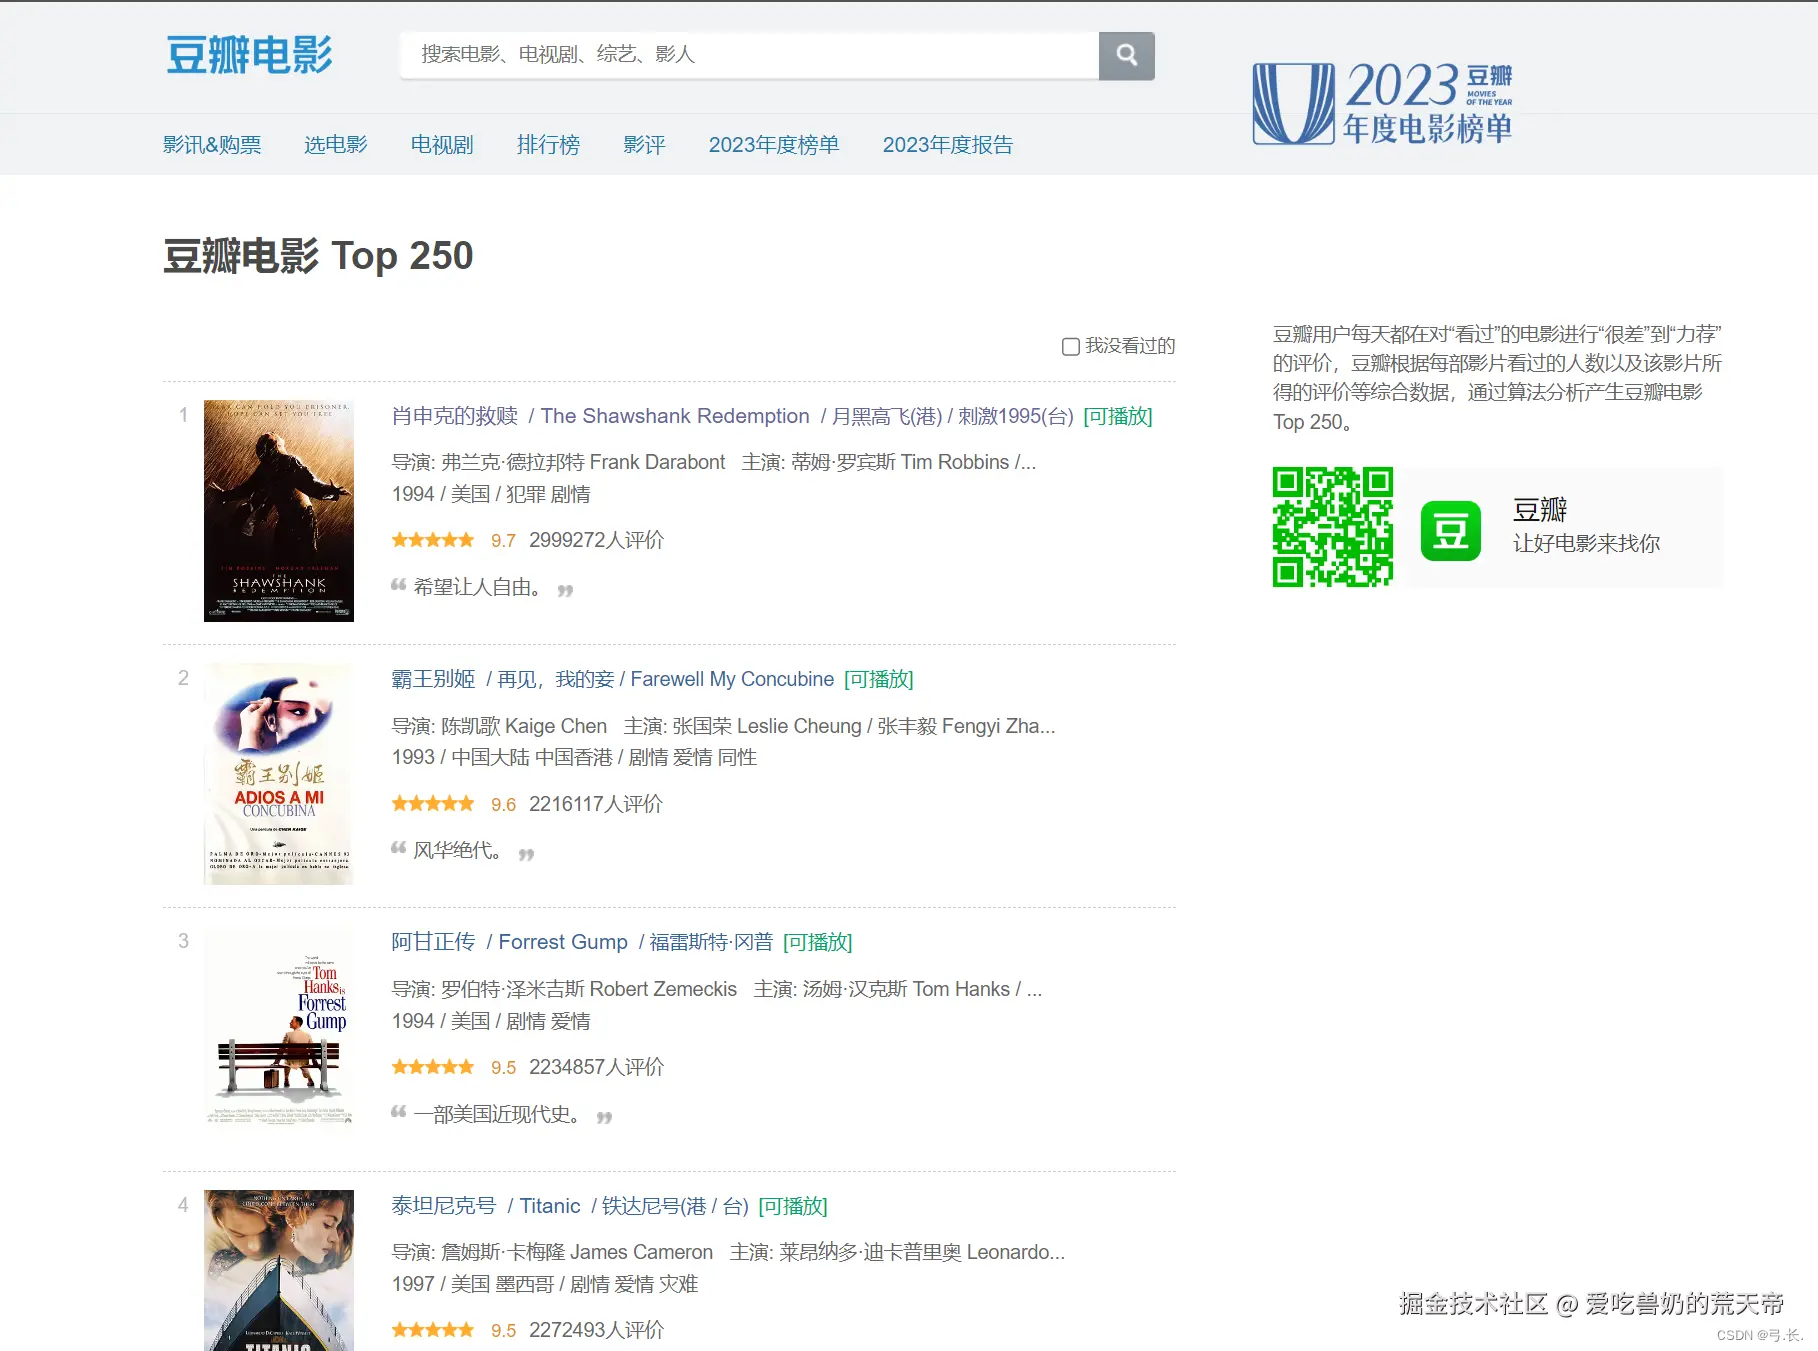Click the 9.6 rating score

(x=503, y=805)
